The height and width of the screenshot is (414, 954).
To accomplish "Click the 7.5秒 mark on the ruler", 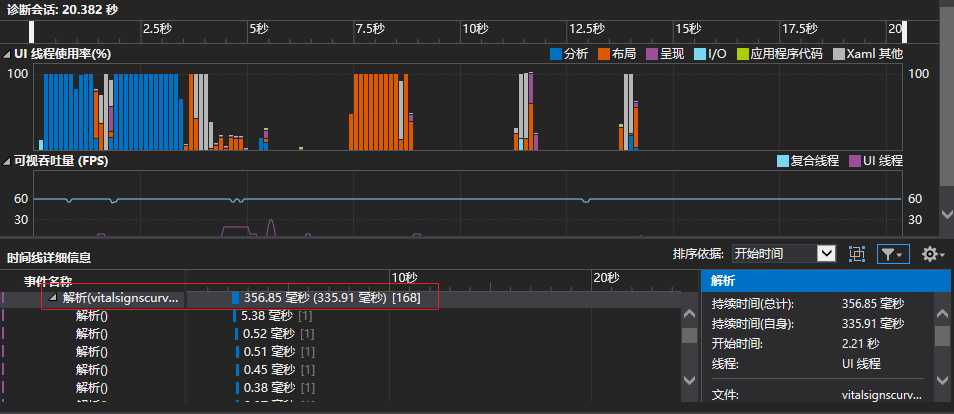I will point(371,29).
